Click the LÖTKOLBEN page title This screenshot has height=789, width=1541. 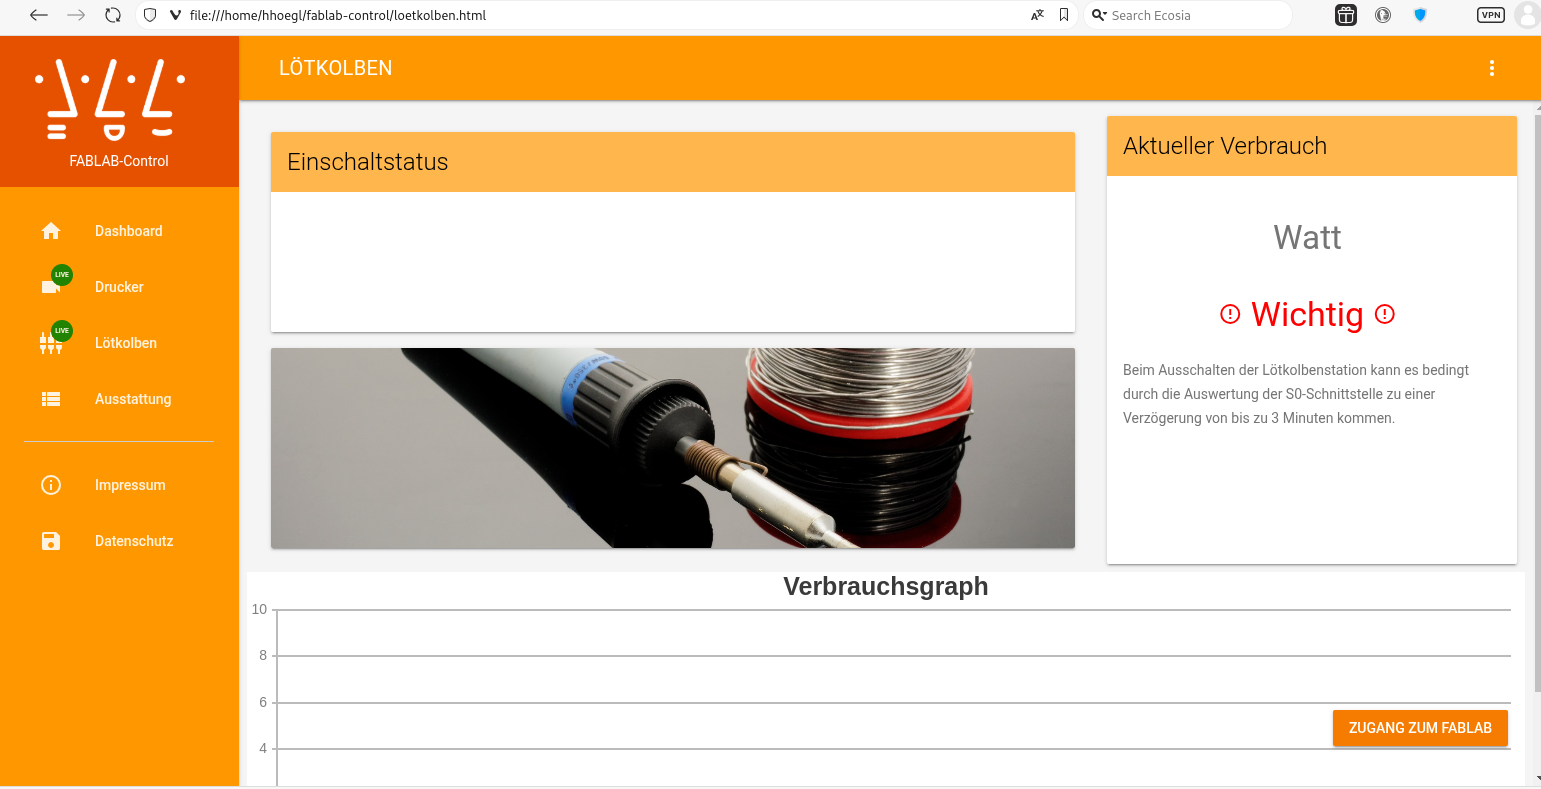335,68
